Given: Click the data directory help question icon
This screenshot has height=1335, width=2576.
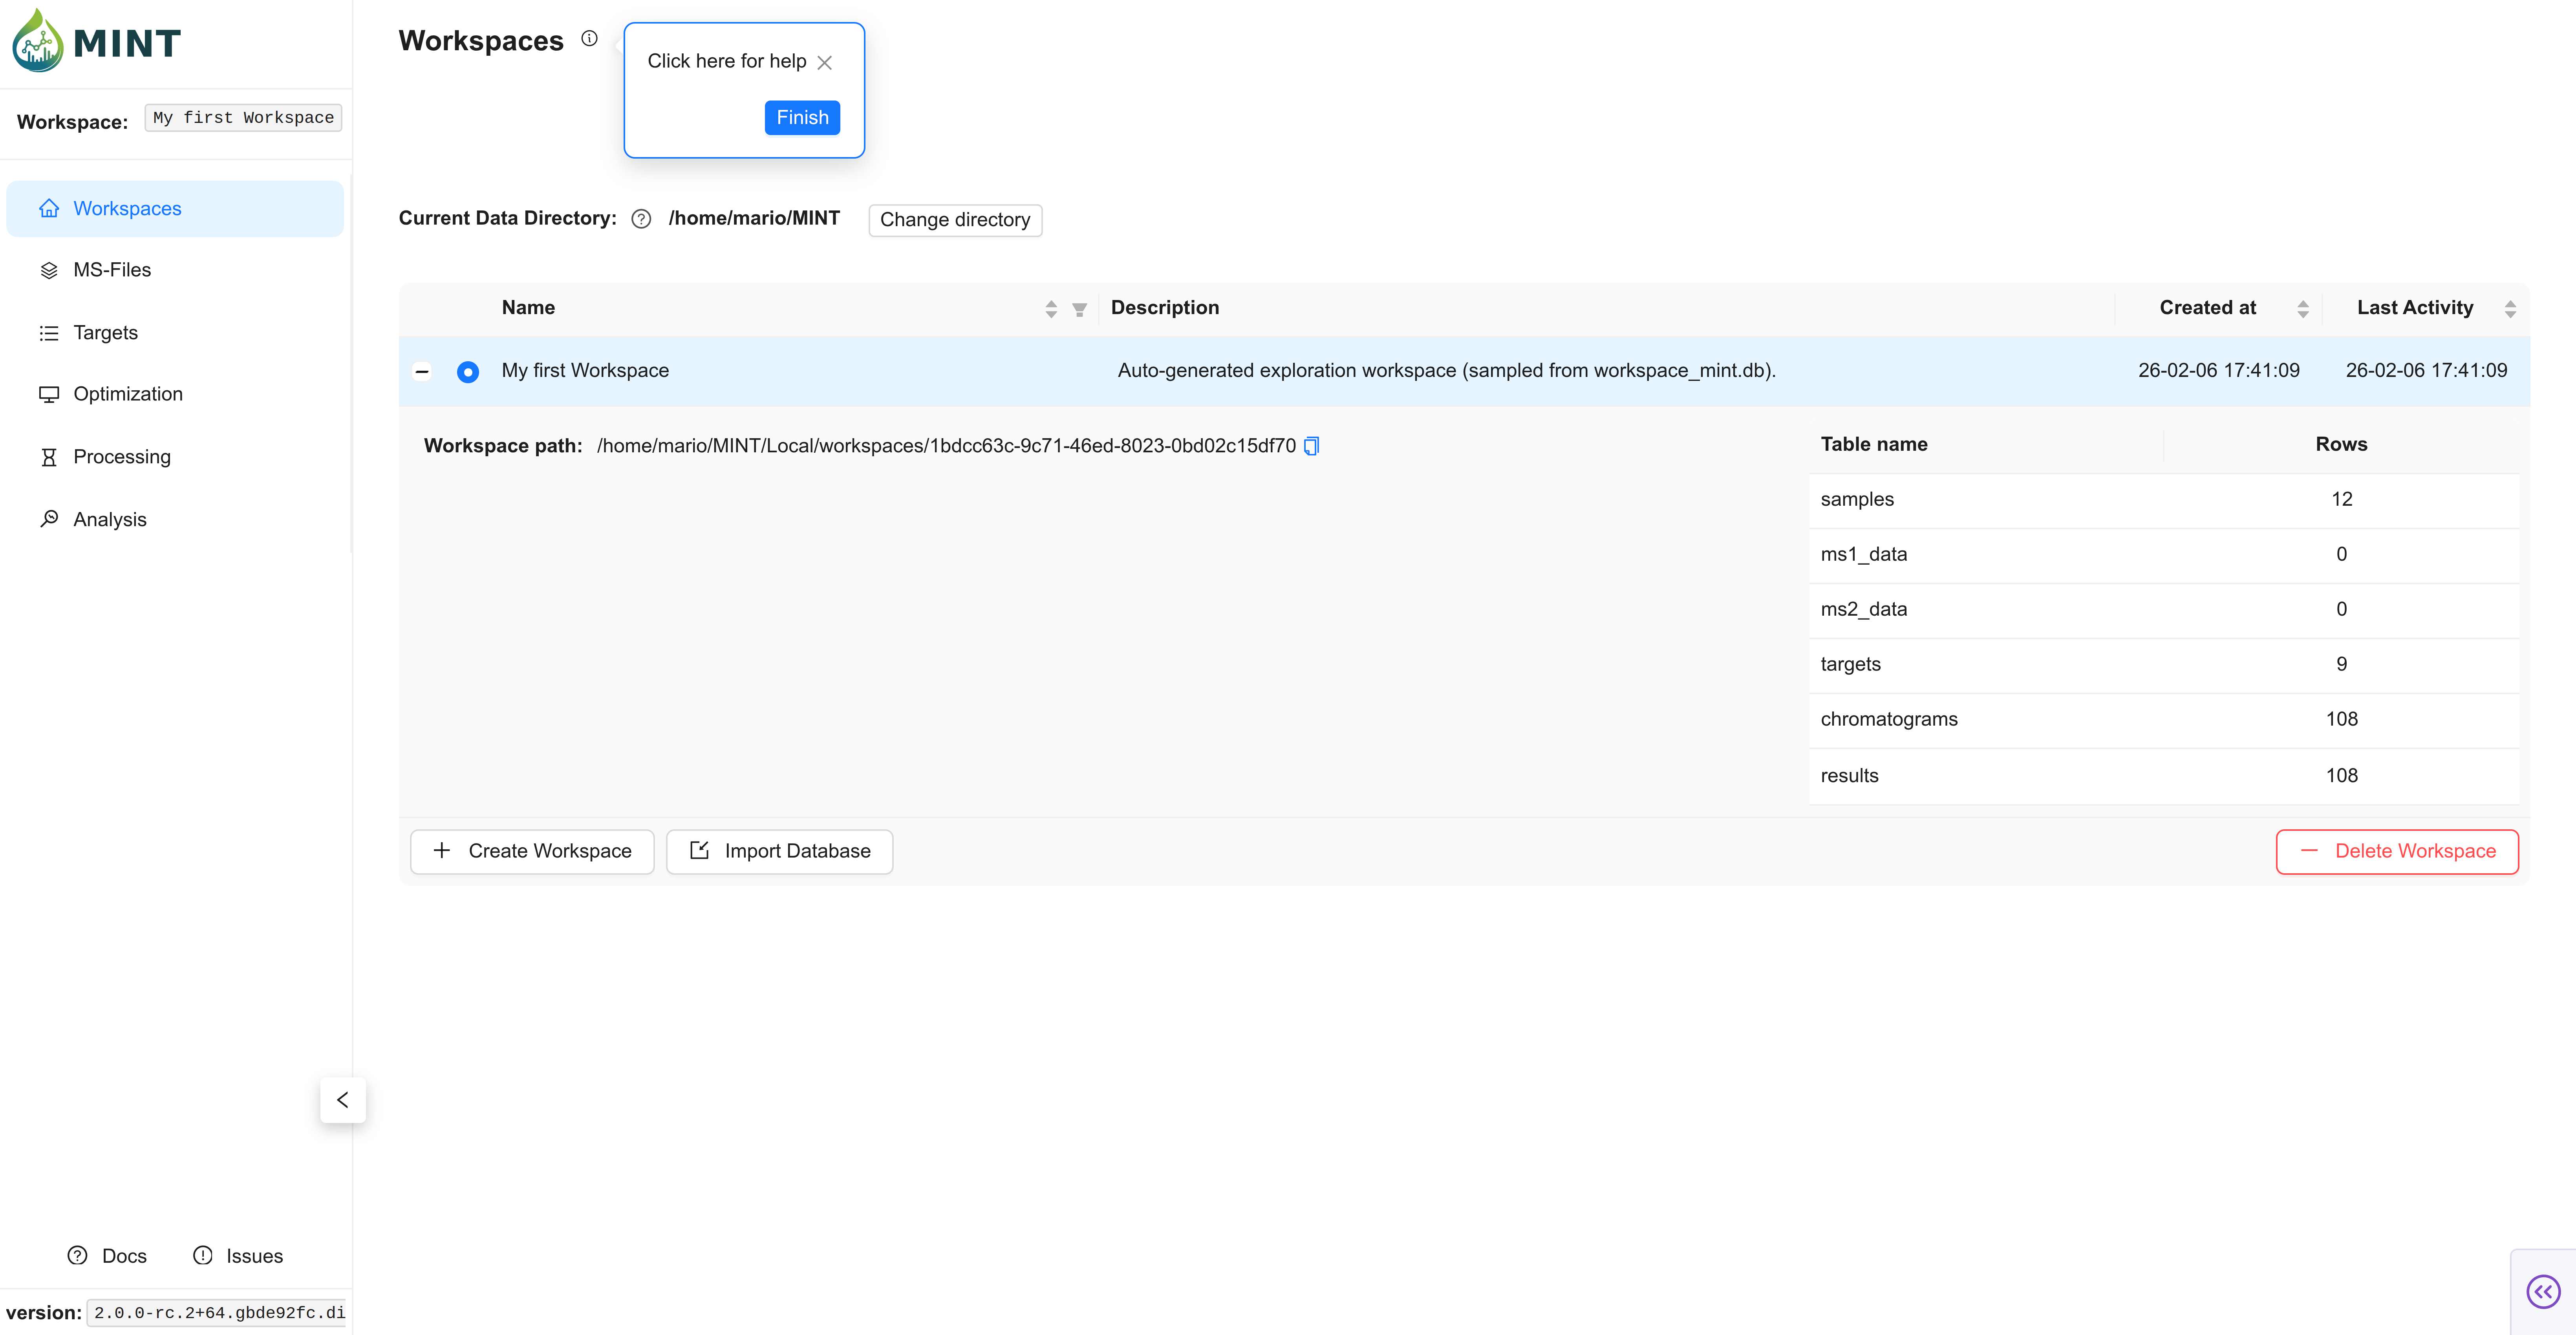Looking at the screenshot, I should click(641, 219).
